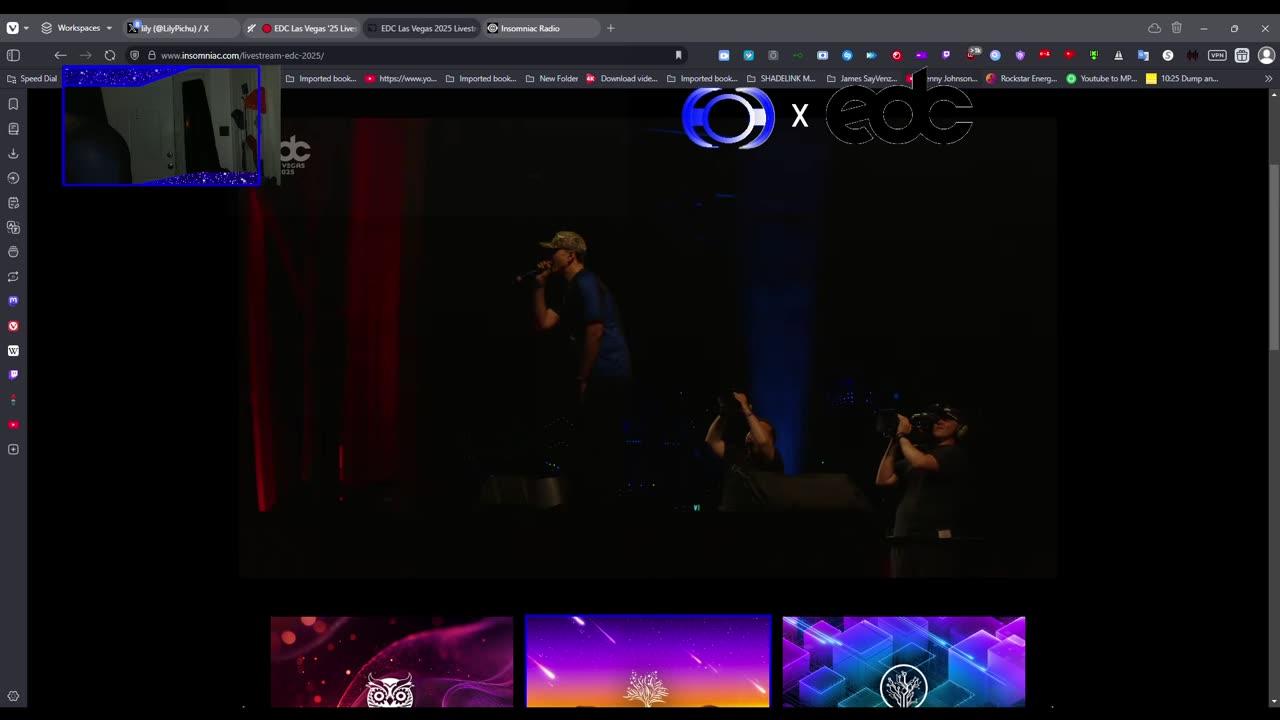
Task: Open the James SayVenz... bookmark folder
Action: (861, 78)
